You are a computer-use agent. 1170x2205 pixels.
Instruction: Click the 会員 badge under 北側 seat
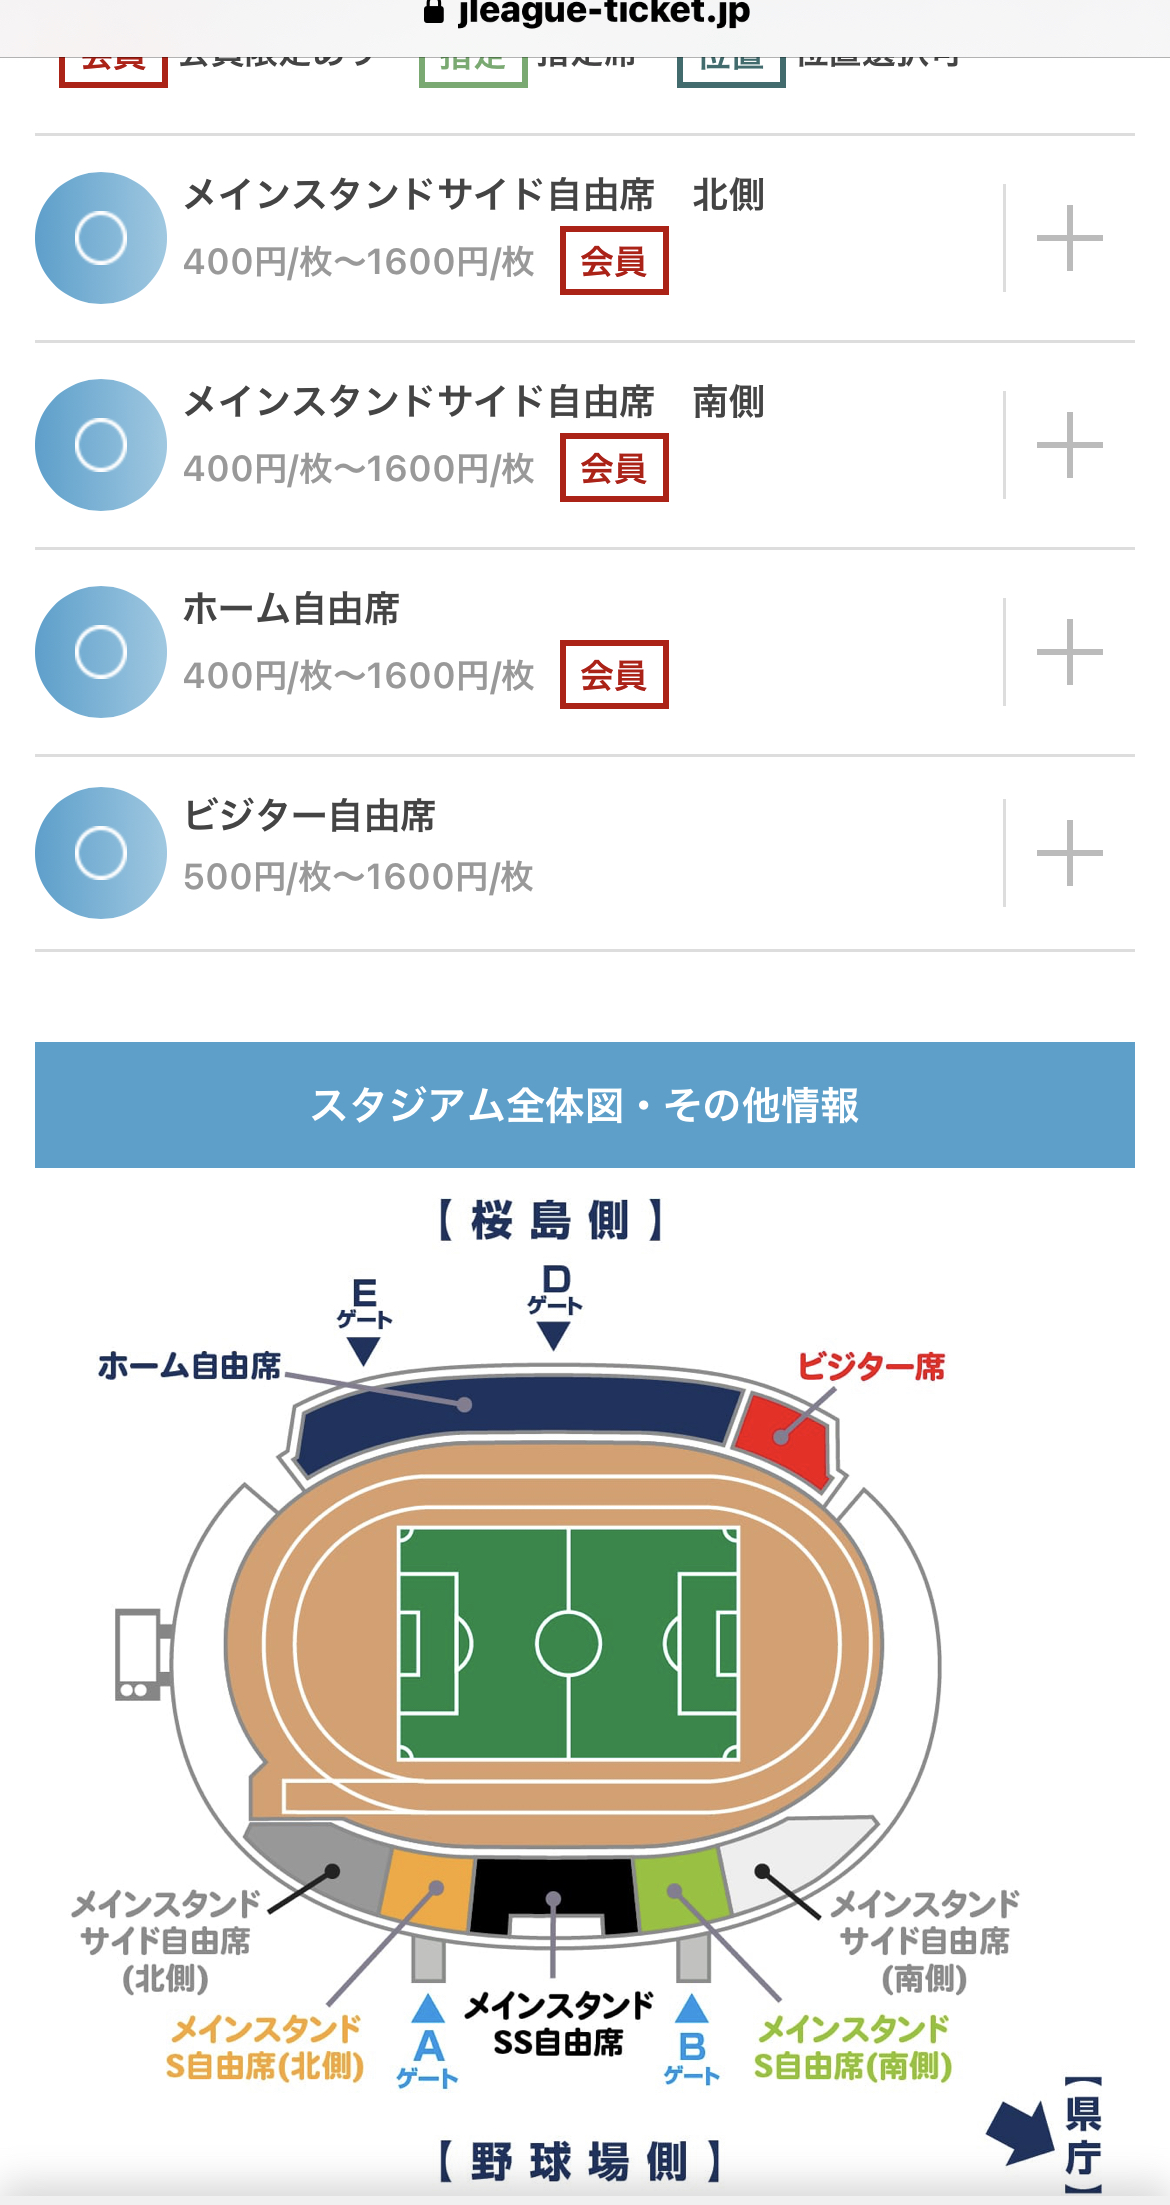coord(614,261)
